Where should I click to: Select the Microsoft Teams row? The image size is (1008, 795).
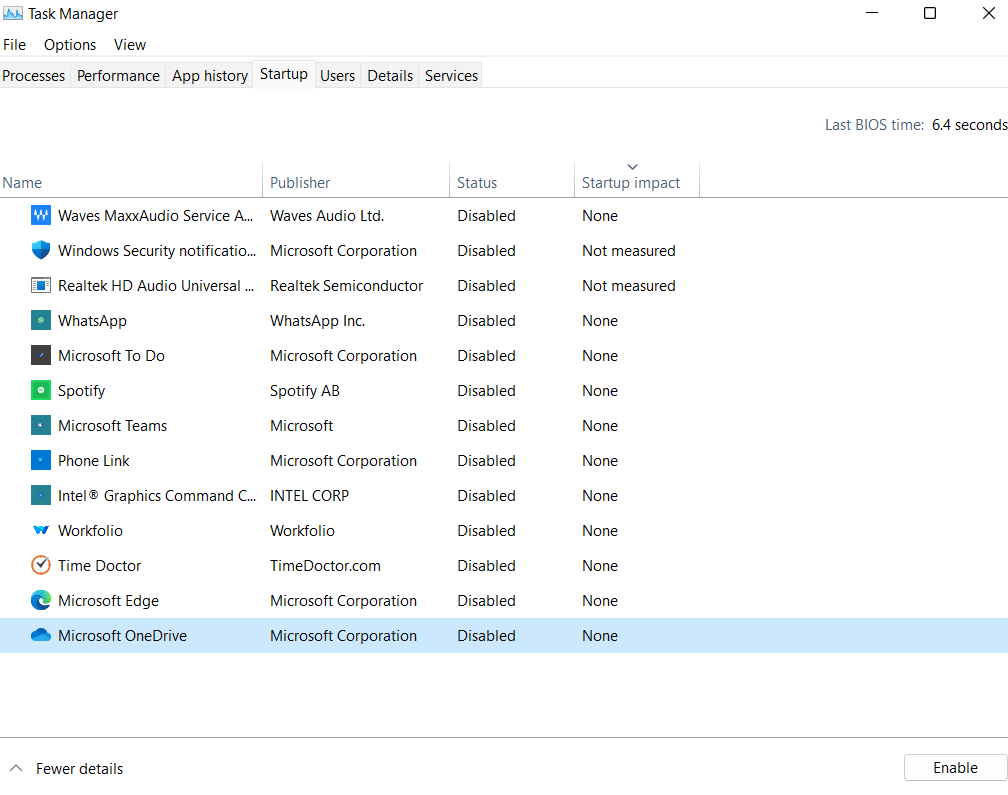pyautogui.click(x=112, y=426)
